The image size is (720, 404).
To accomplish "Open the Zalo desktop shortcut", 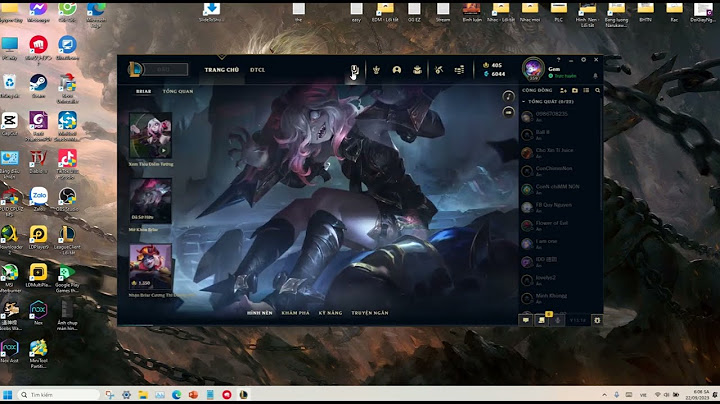I will (39, 199).
